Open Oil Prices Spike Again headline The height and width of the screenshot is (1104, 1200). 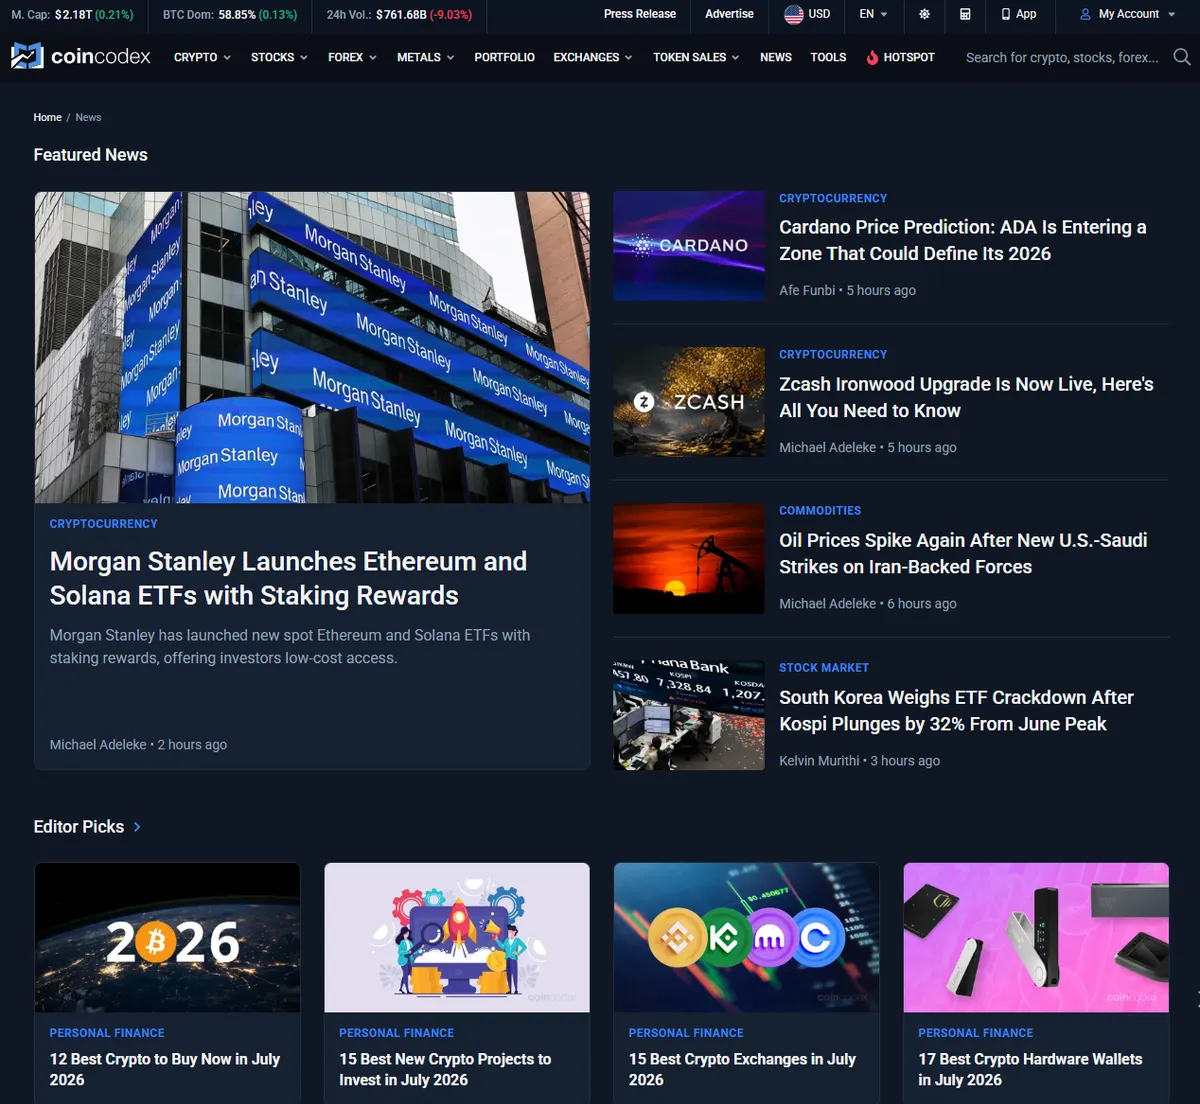[963, 553]
